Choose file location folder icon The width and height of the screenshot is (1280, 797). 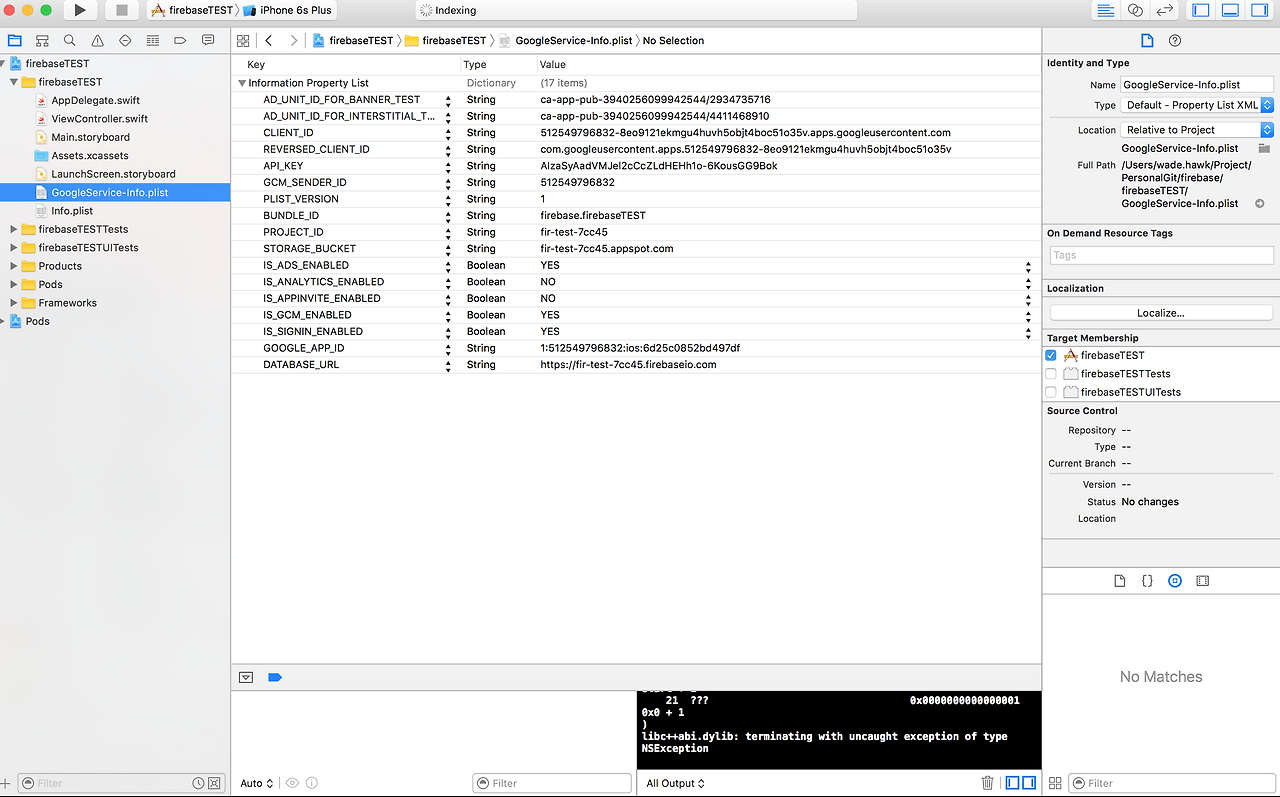tap(1264, 148)
